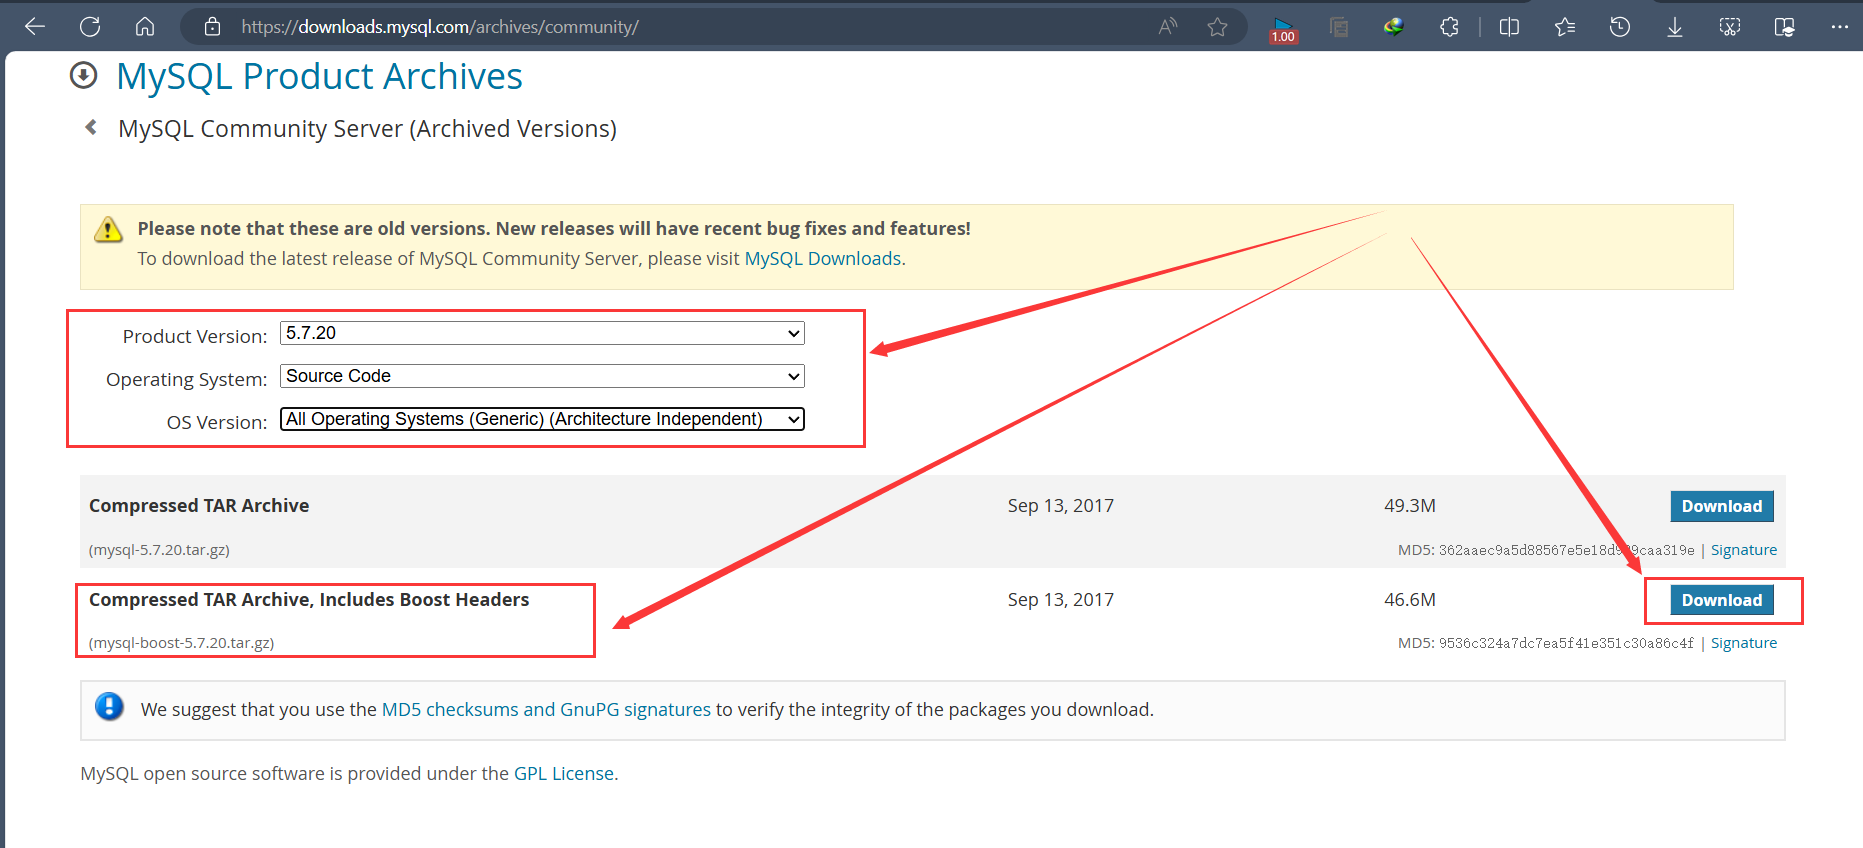This screenshot has width=1863, height=848.
Task: Open the sidebar panel toolbar icon
Action: pos(1785,27)
